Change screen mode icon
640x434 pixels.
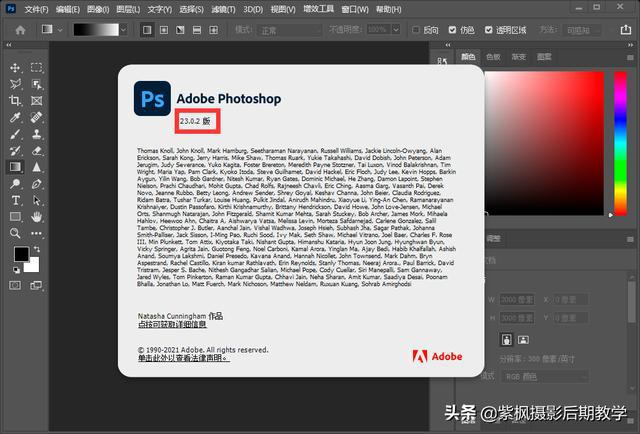(x=36, y=285)
